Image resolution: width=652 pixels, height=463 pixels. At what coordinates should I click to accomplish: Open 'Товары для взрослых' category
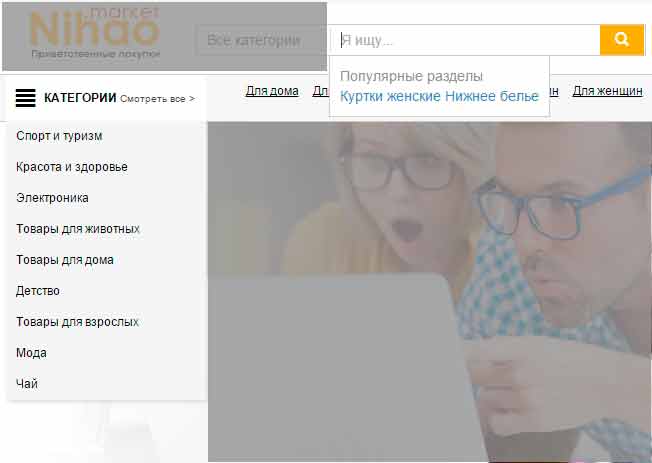(x=77, y=322)
